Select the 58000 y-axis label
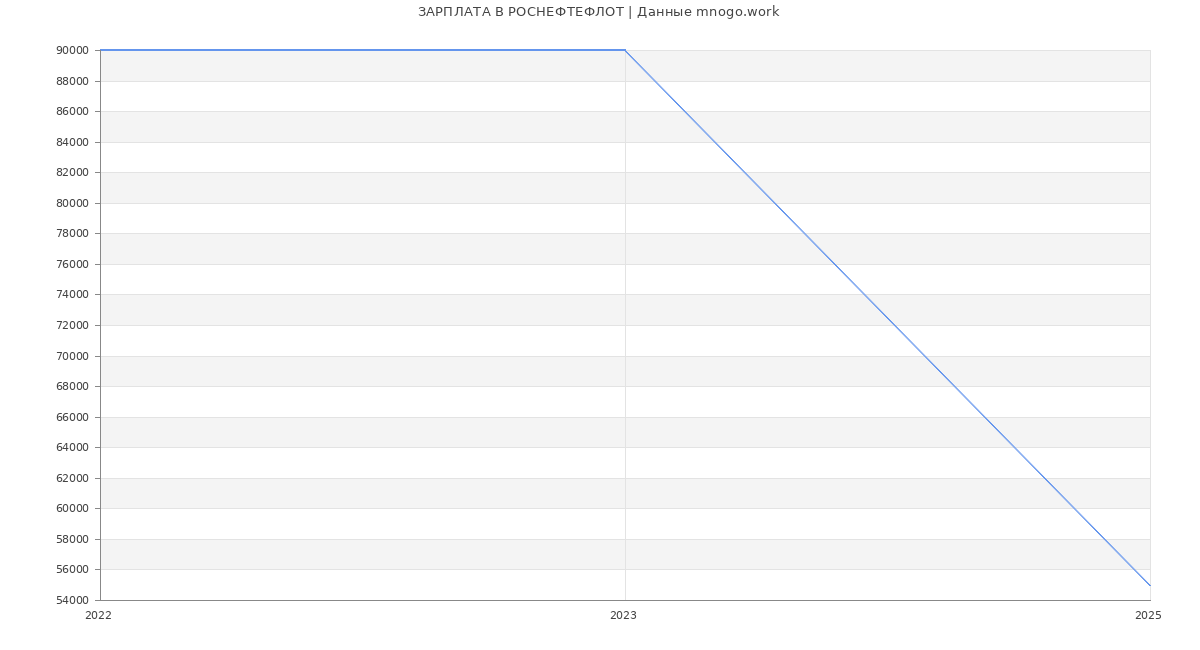Image resolution: width=1200 pixels, height=650 pixels. pyautogui.click(x=73, y=539)
